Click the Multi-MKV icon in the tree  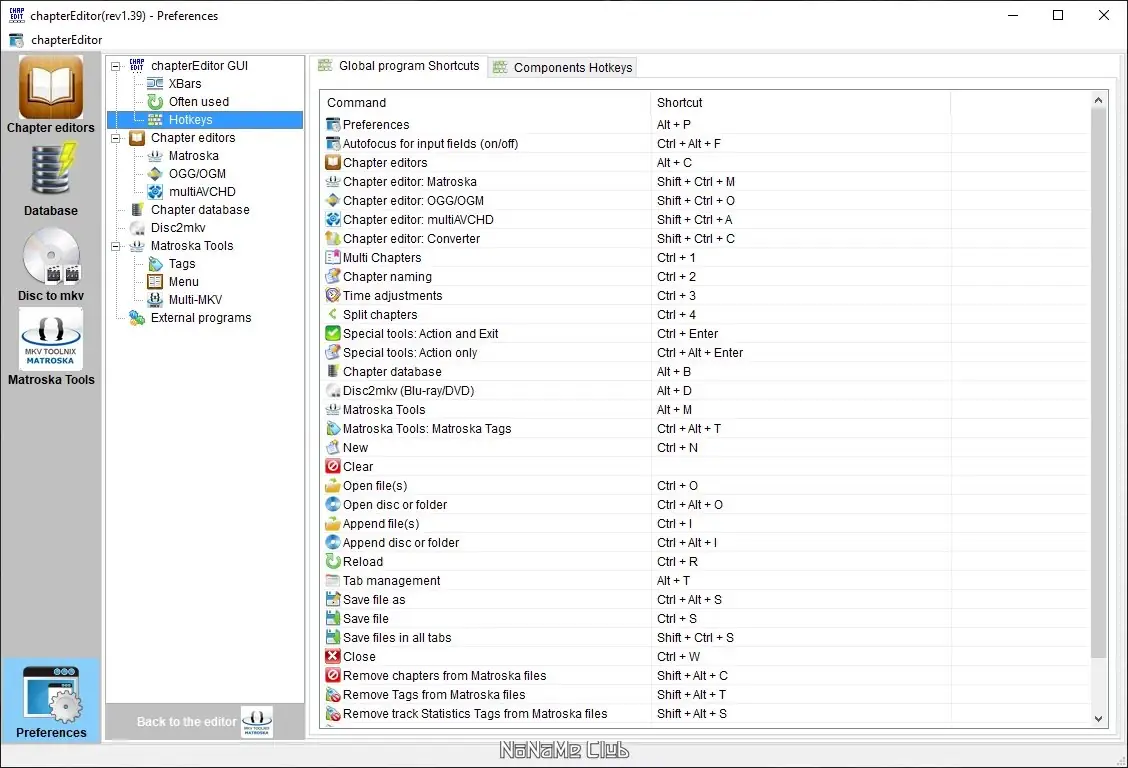point(155,300)
